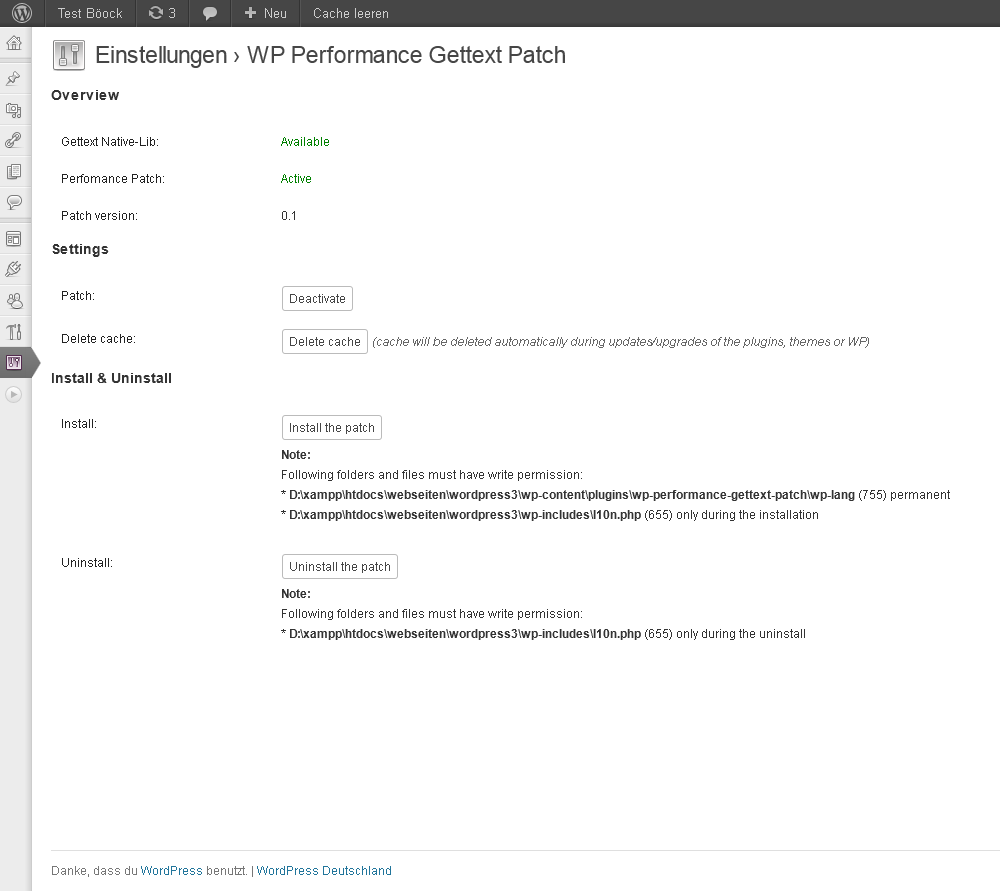Image resolution: width=1000 pixels, height=891 pixels.
Task: Expand the collapsed sidebar menu arrow
Action: [14, 394]
